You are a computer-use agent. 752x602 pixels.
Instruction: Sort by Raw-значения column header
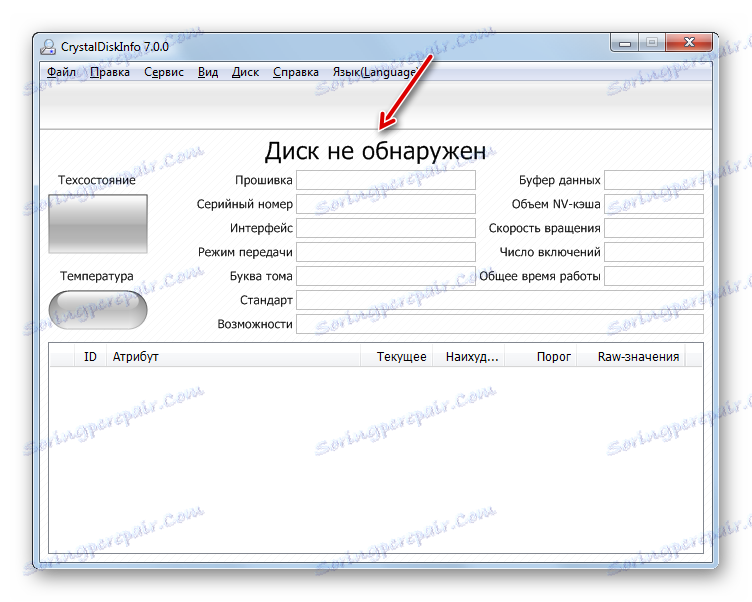(631, 356)
